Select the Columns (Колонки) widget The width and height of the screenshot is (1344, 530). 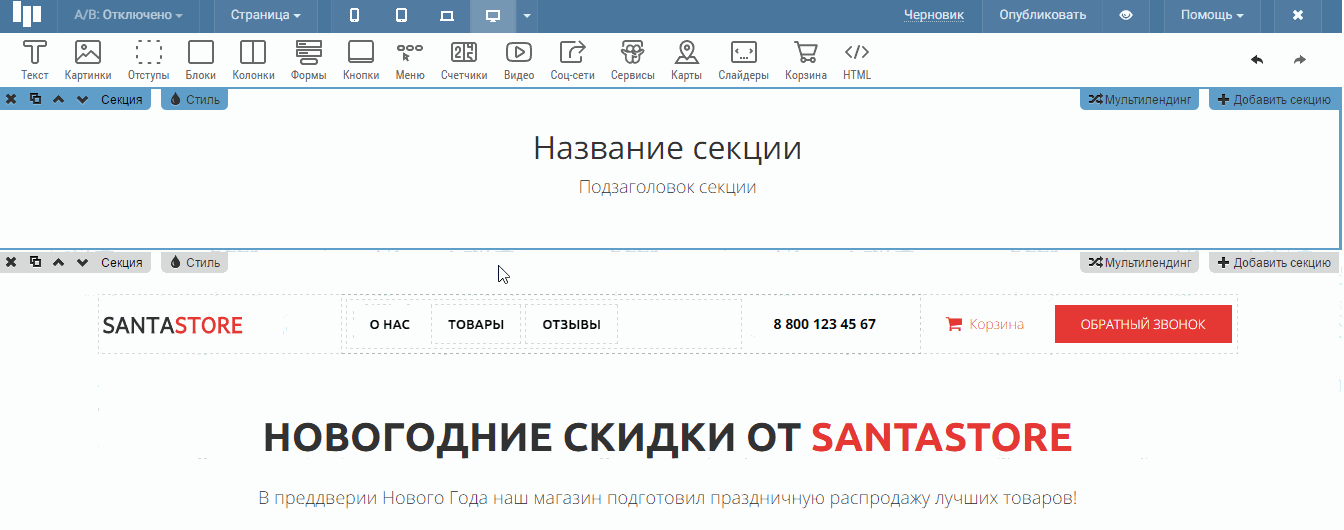(x=253, y=60)
